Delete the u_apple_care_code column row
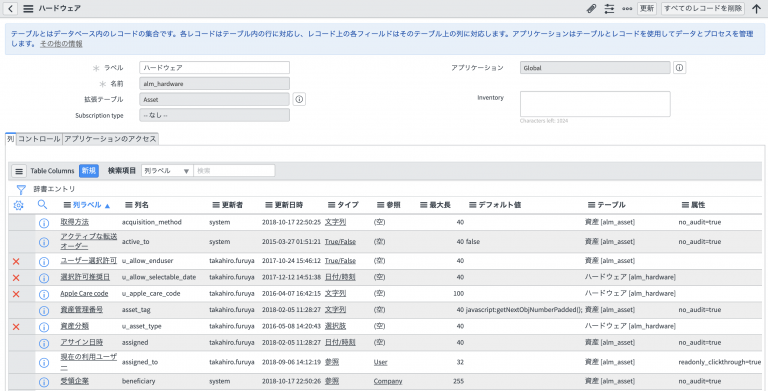Screen dimensions: 768x391 tap(16, 294)
